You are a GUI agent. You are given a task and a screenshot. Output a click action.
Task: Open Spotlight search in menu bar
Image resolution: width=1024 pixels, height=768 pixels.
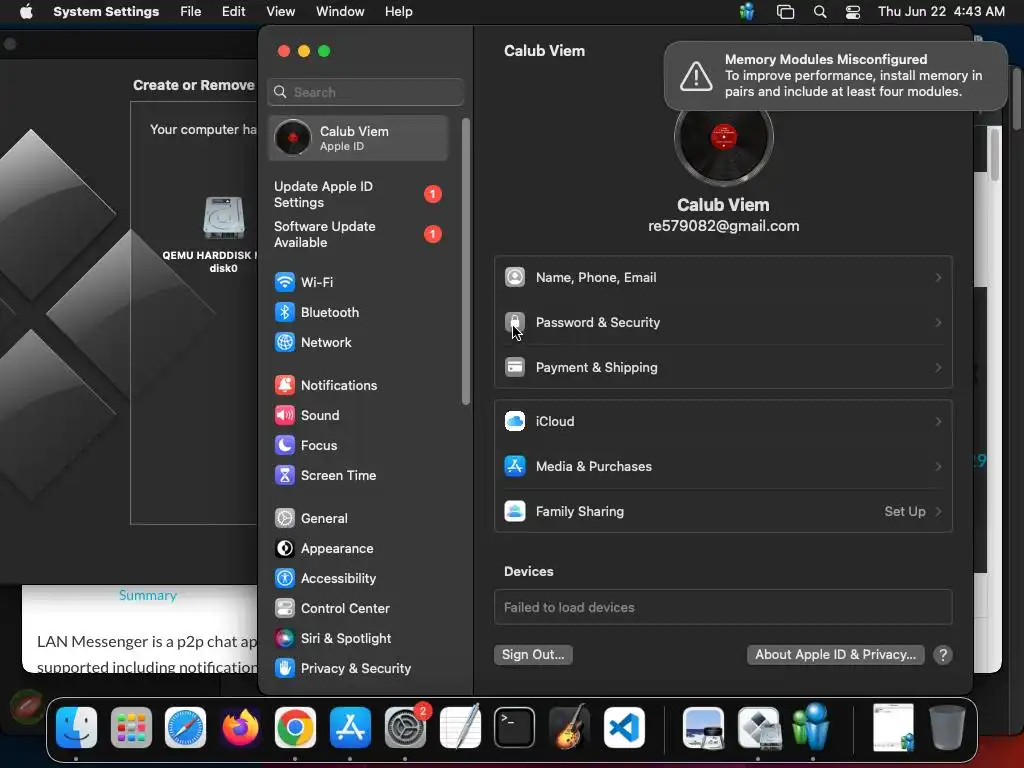820,12
